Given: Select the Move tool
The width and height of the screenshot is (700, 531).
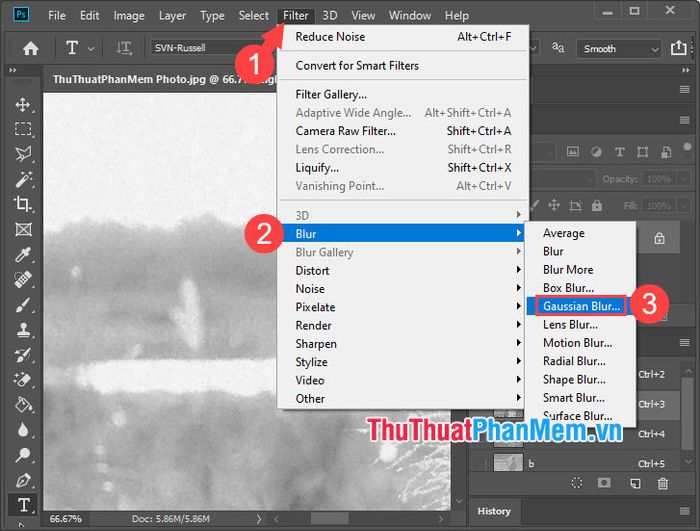Looking at the screenshot, I should (x=23, y=105).
